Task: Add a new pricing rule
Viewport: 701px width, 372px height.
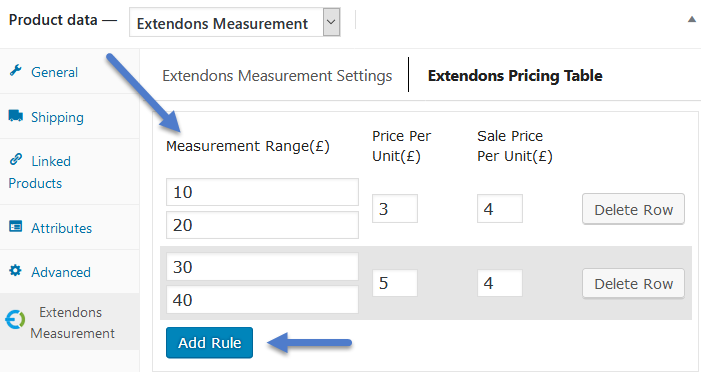Action: click(209, 342)
